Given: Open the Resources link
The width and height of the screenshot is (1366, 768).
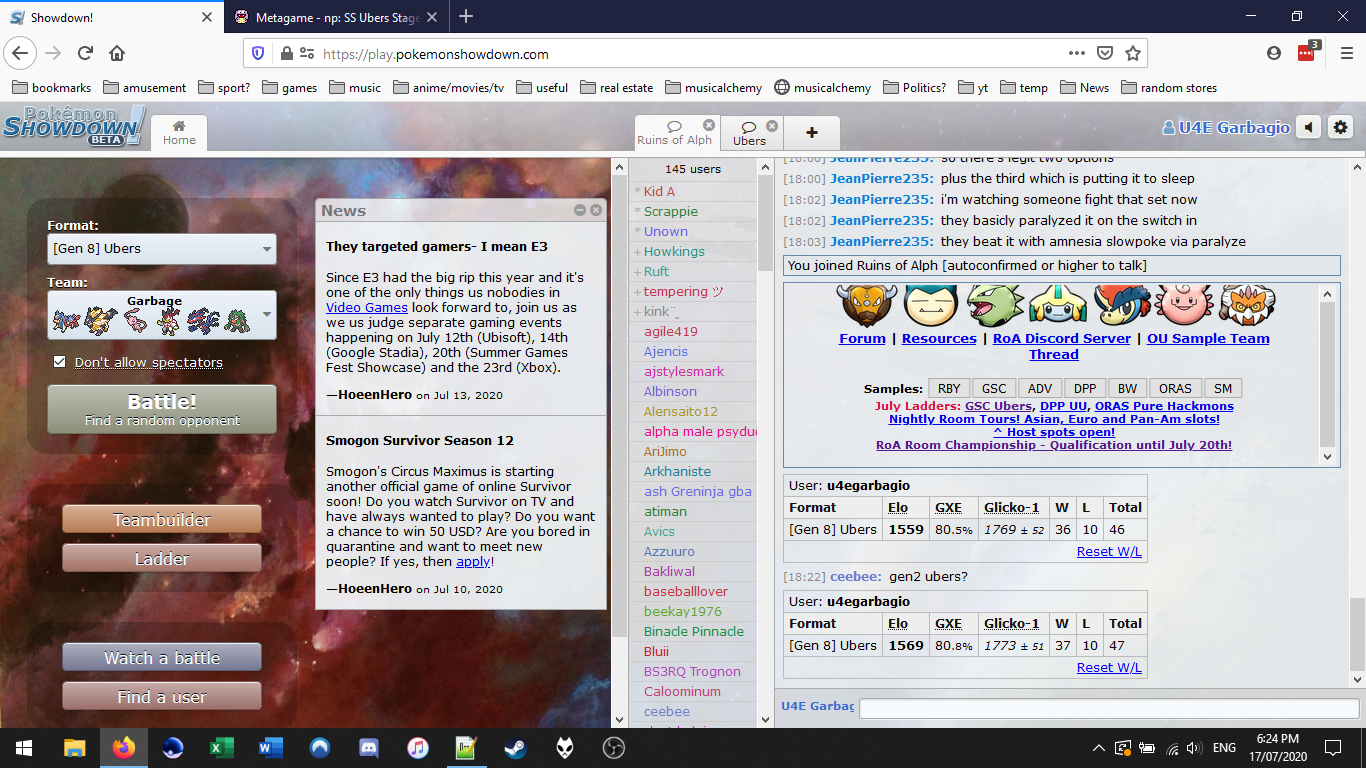Looking at the screenshot, I should [x=939, y=339].
